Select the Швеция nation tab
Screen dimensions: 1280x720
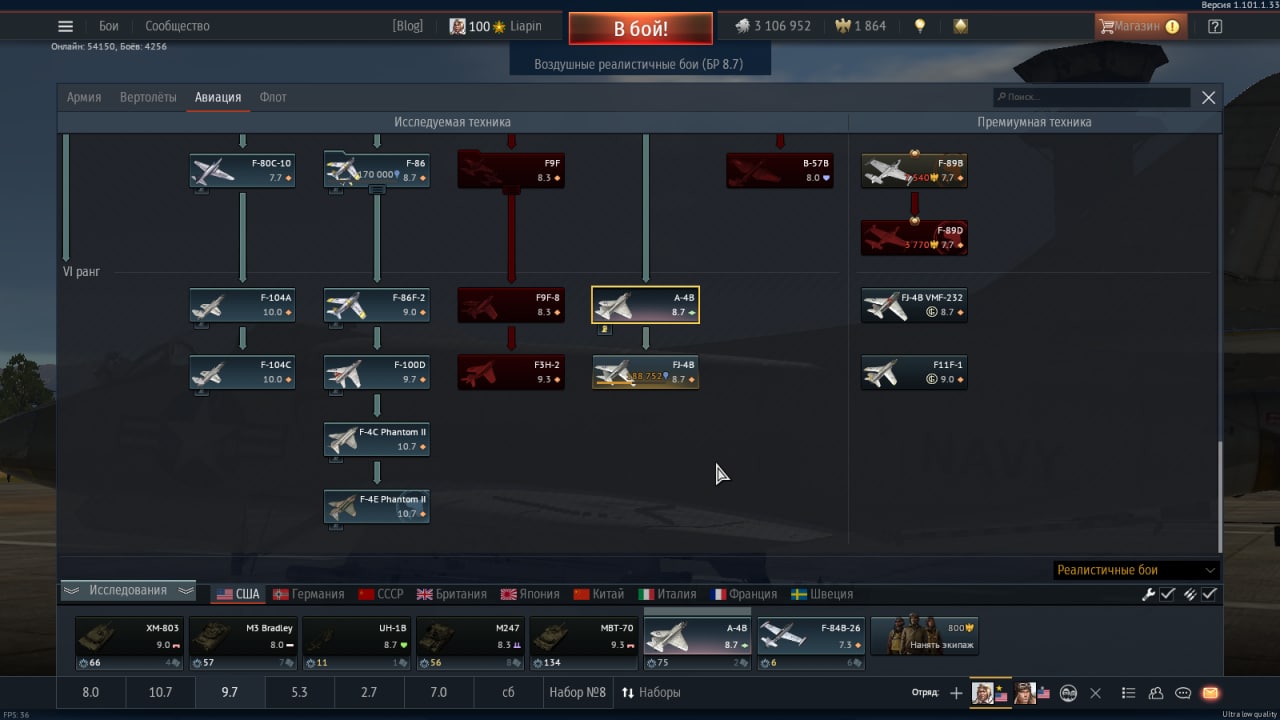822,594
